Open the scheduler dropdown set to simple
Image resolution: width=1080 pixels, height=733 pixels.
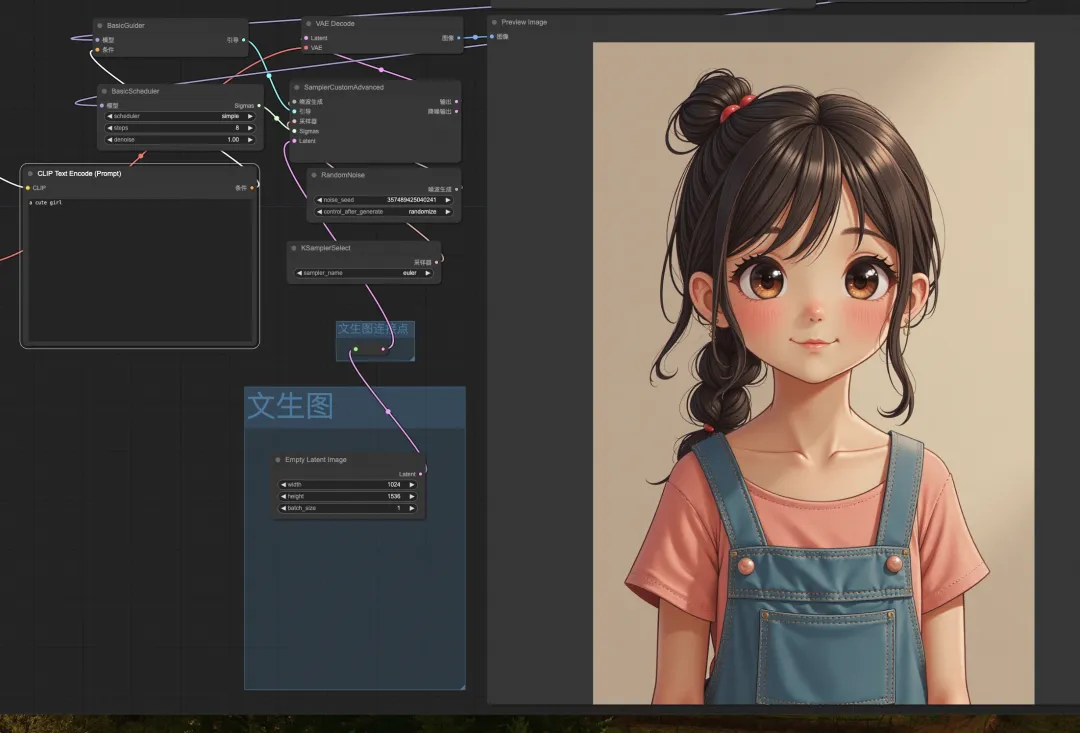point(180,116)
